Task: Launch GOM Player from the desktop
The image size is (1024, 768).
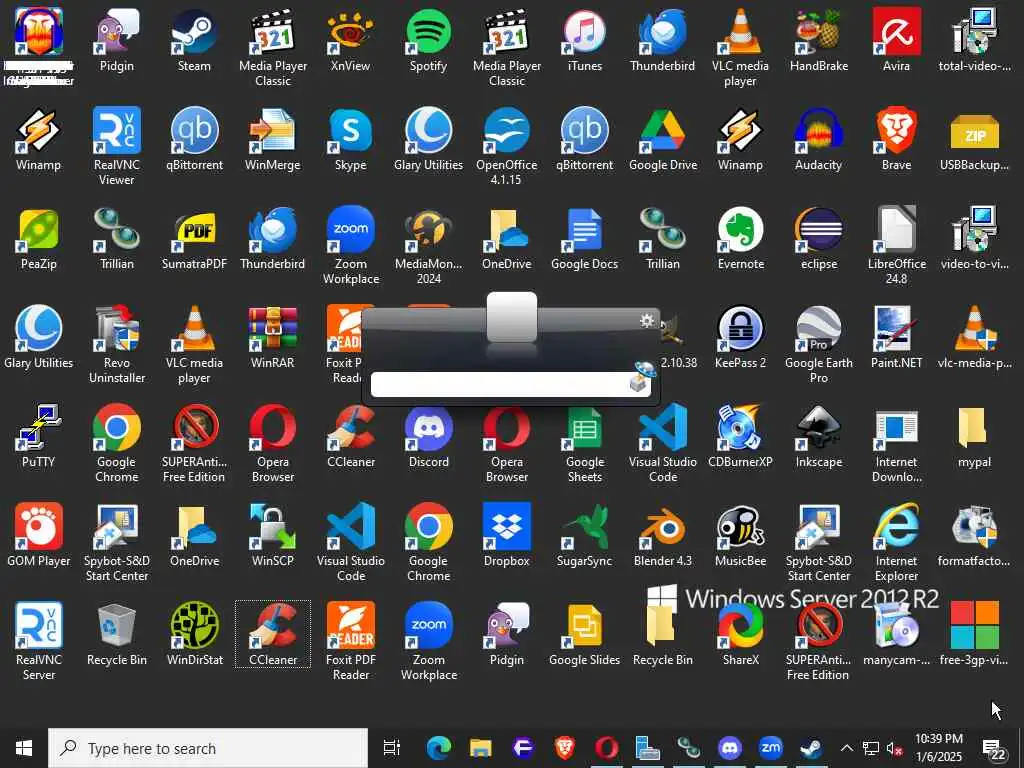Action: tap(39, 536)
